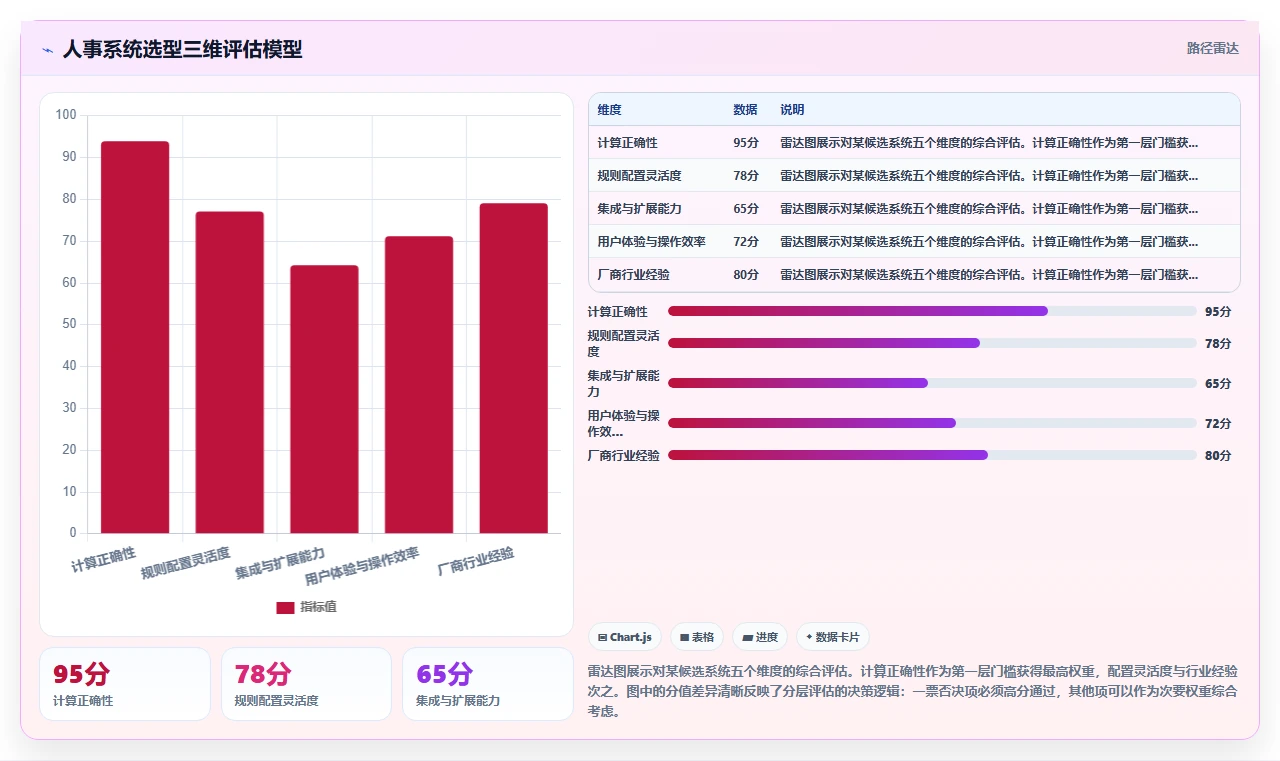The image size is (1280, 761).
Task: Select the Chart.js tag button
Action: pyautogui.click(x=625, y=637)
